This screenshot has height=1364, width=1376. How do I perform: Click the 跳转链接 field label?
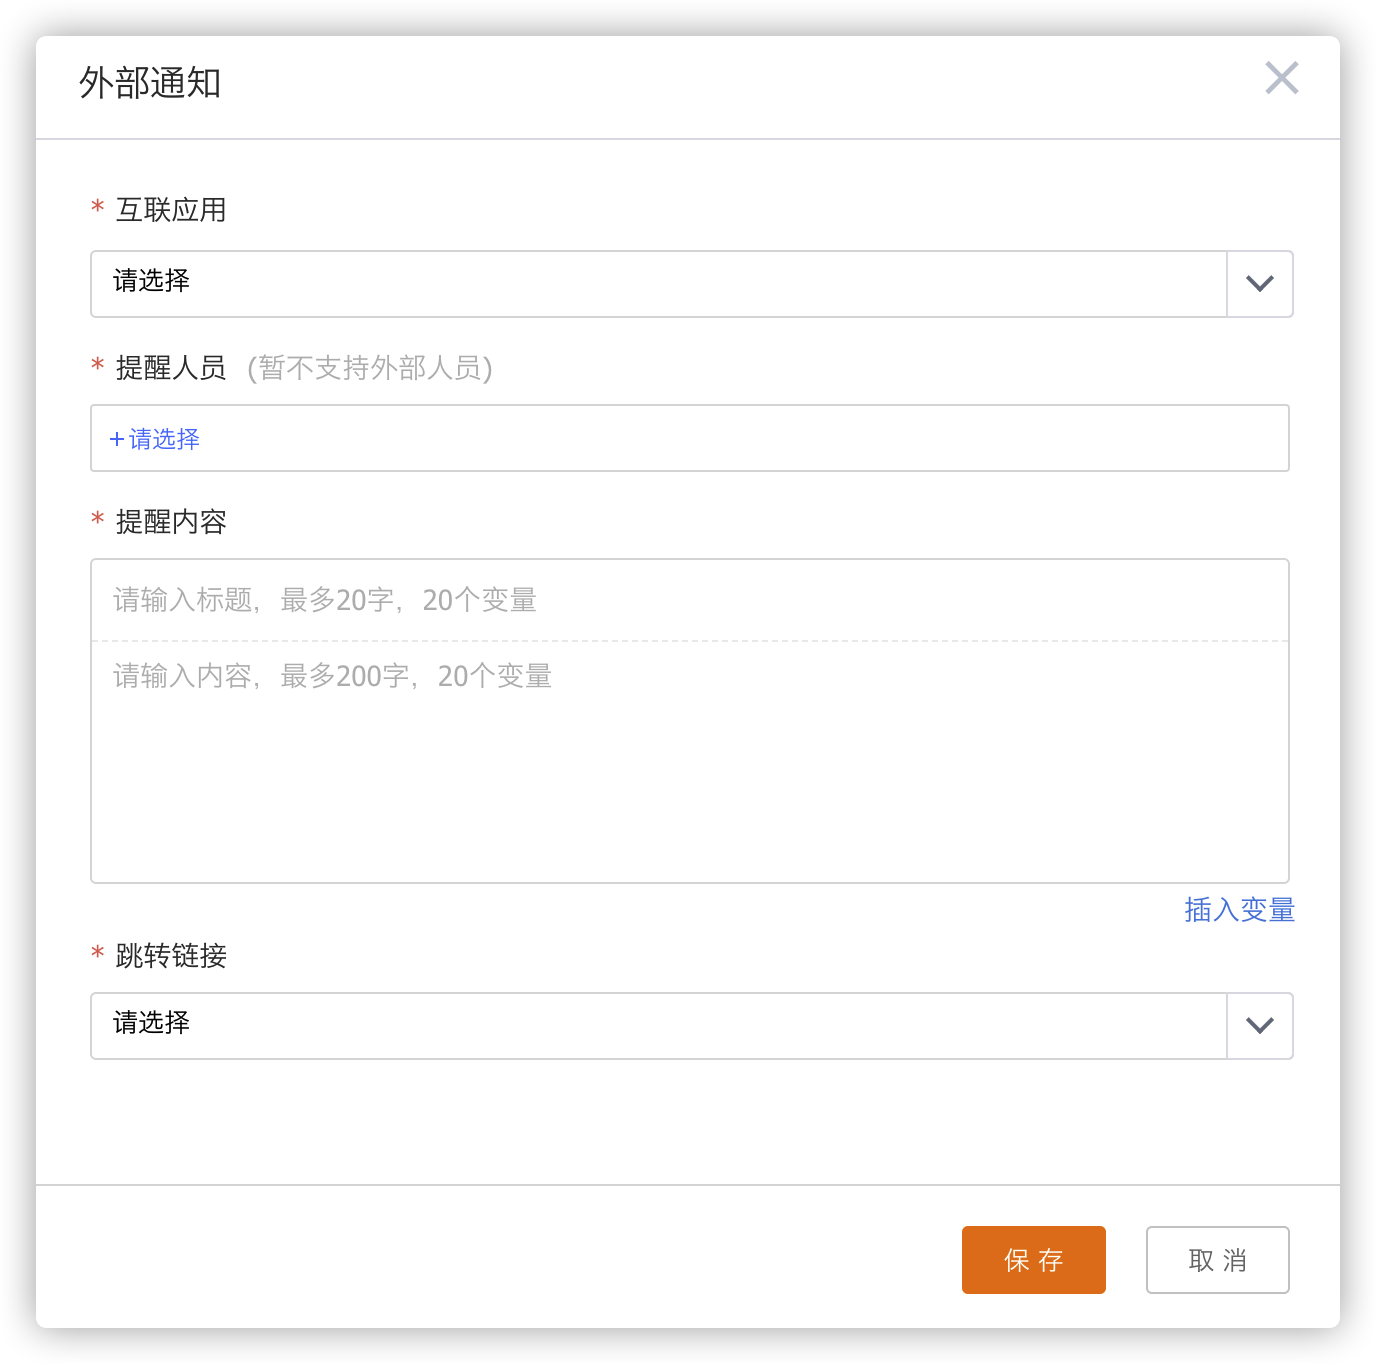point(171,956)
